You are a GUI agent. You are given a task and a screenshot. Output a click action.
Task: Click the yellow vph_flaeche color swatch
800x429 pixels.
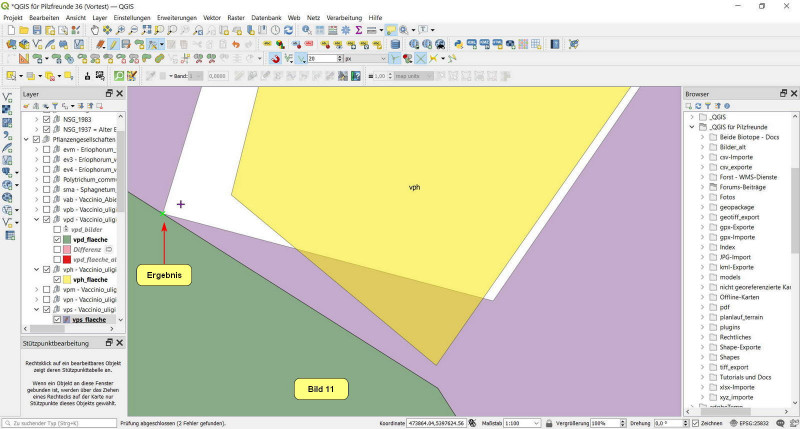point(67,279)
